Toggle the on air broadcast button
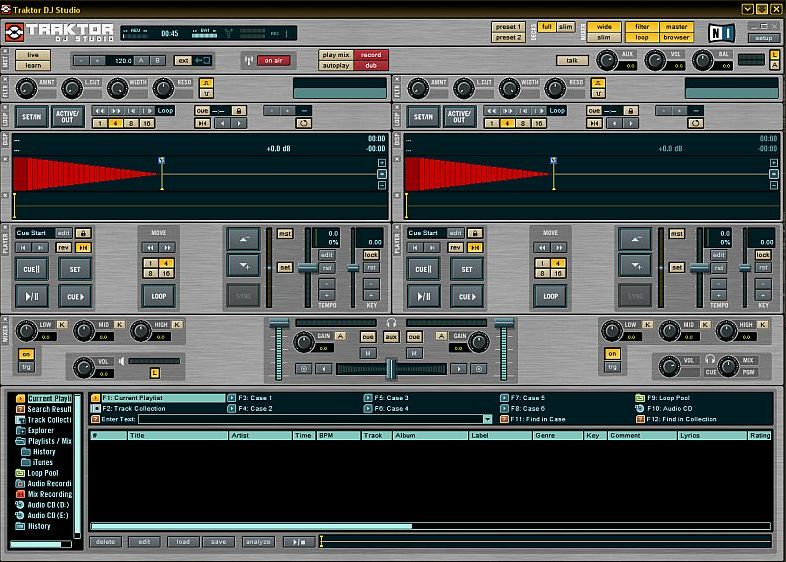This screenshot has height=562, width=786. point(274,61)
